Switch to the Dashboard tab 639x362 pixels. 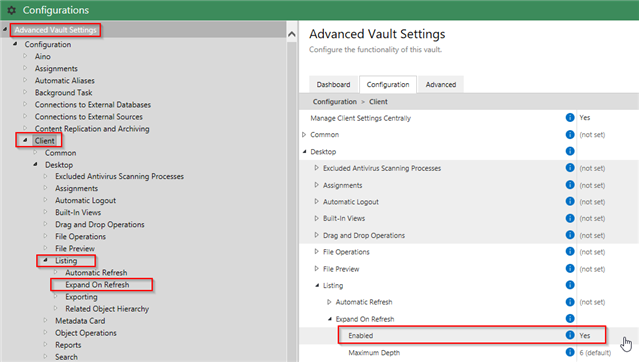click(x=333, y=84)
